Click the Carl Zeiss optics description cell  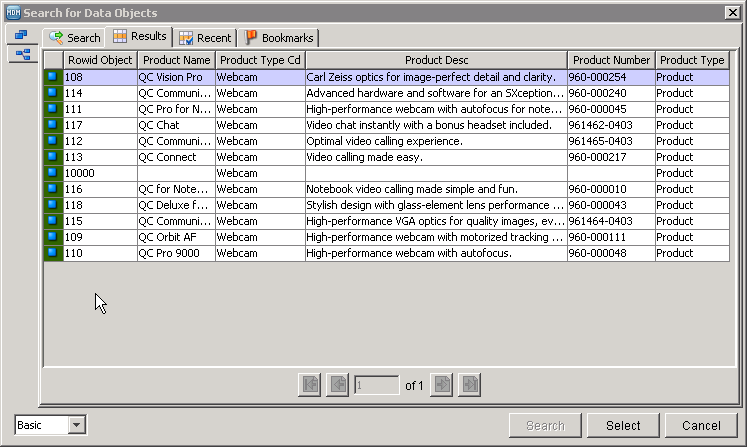(436, 77)
